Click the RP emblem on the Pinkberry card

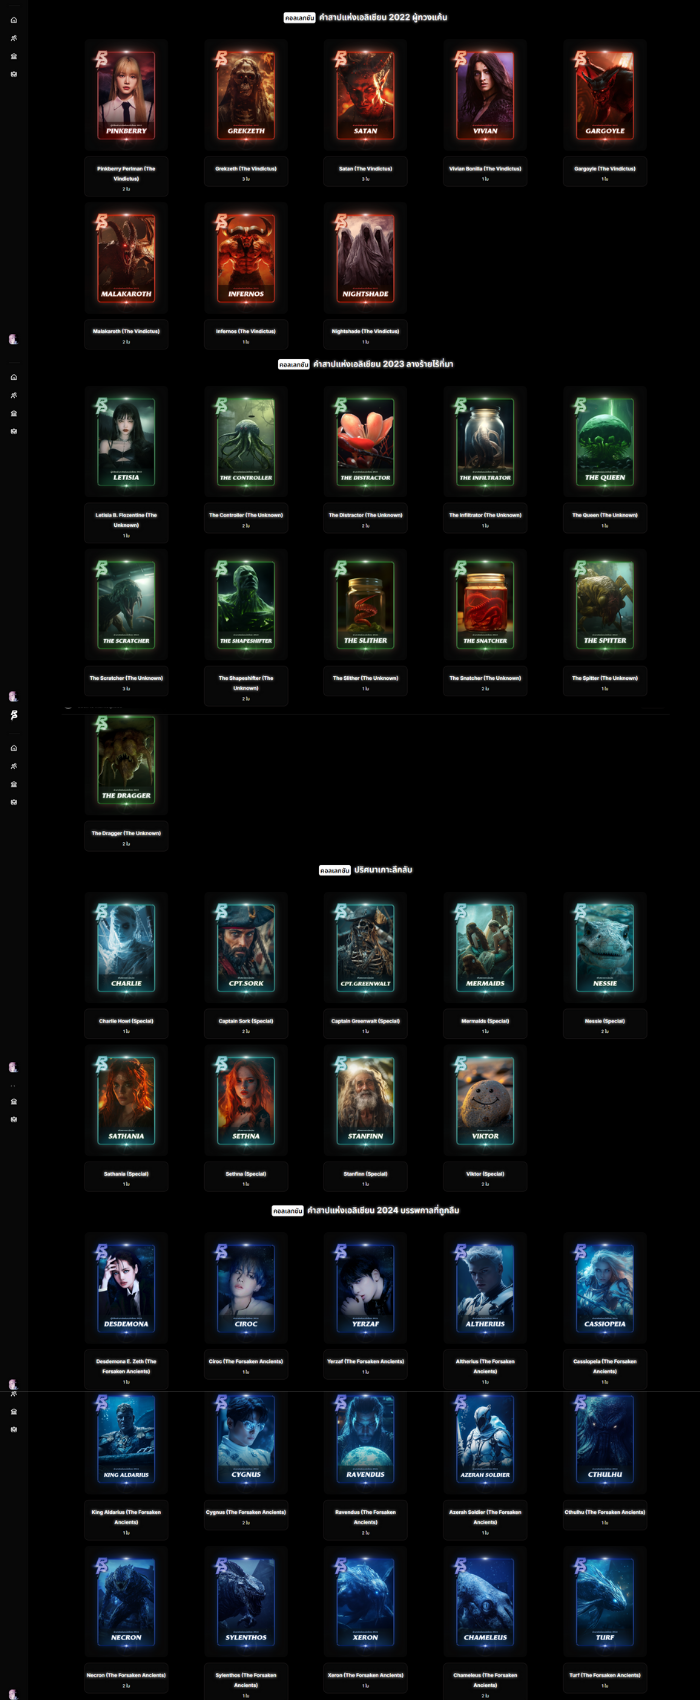click(101, 59)
